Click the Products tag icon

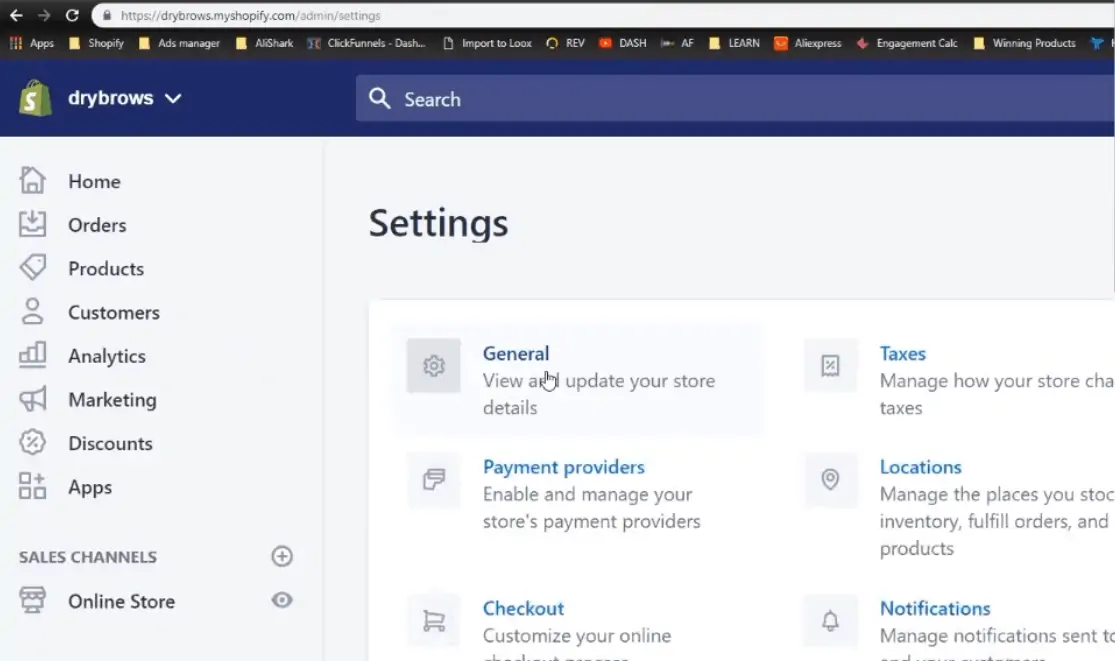[x=33, y=268]
